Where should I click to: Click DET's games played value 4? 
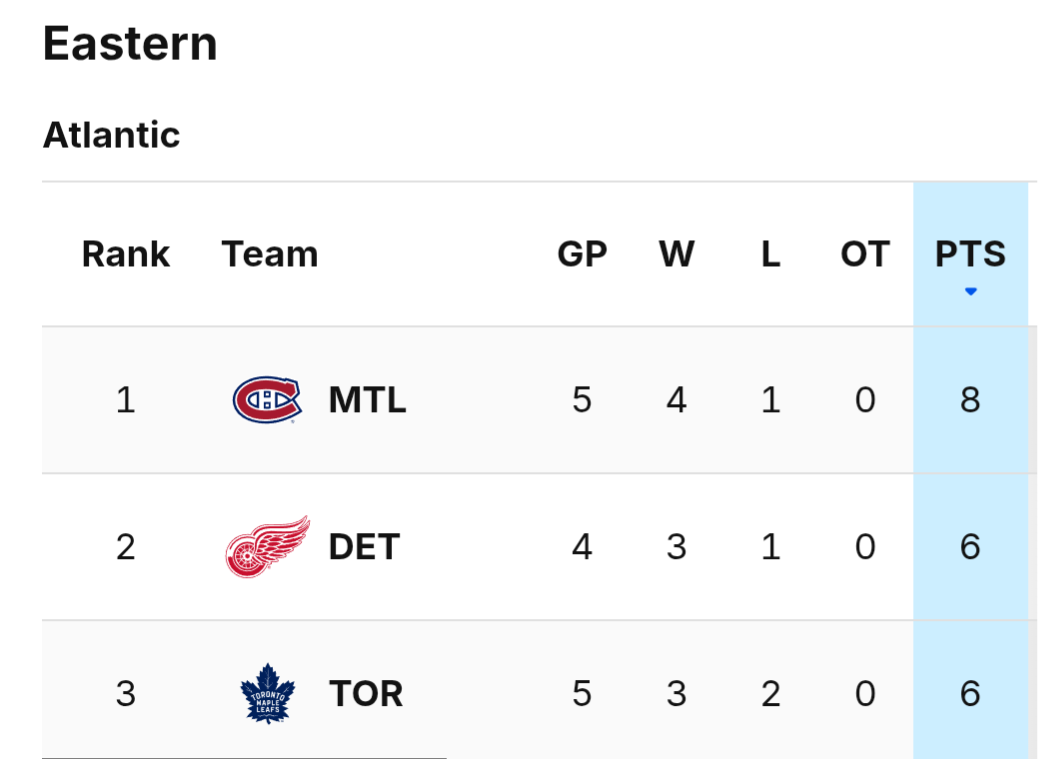click(582, 547)
